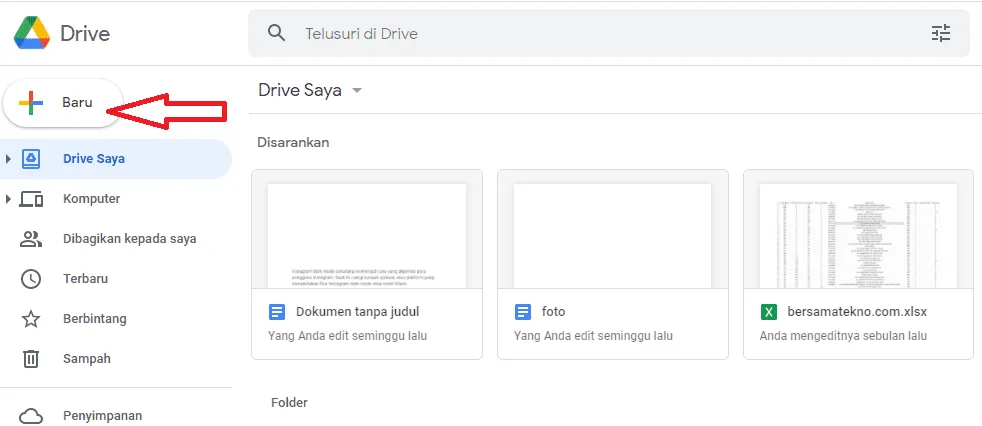Viewport: 982px width, 426px height.
Task: Open Komputer in the sidebar
Action: pos(116,199)
